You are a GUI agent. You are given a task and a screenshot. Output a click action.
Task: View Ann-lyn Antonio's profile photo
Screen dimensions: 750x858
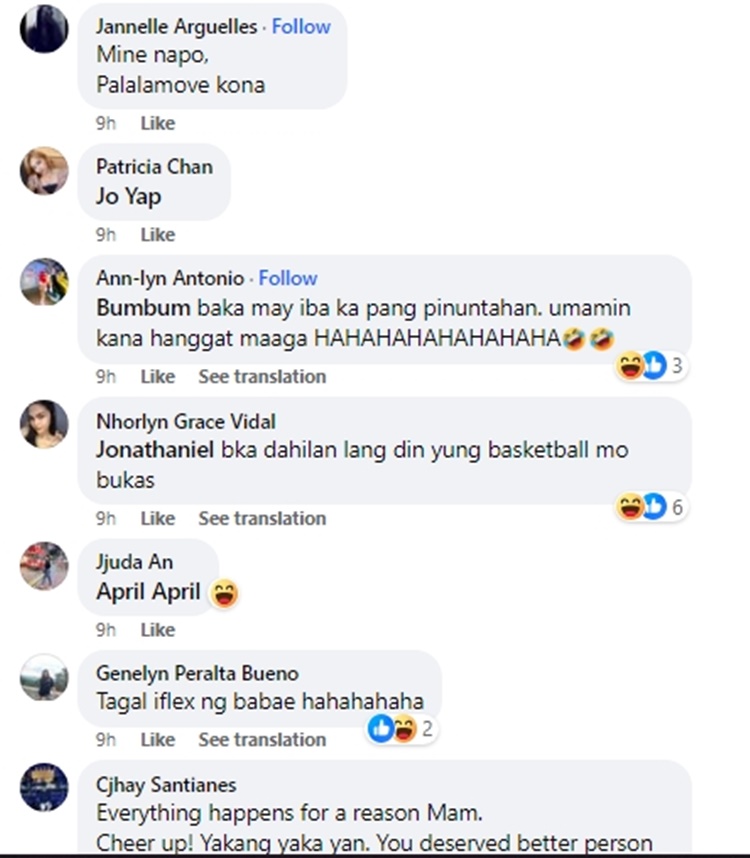(x=44, y=282)
